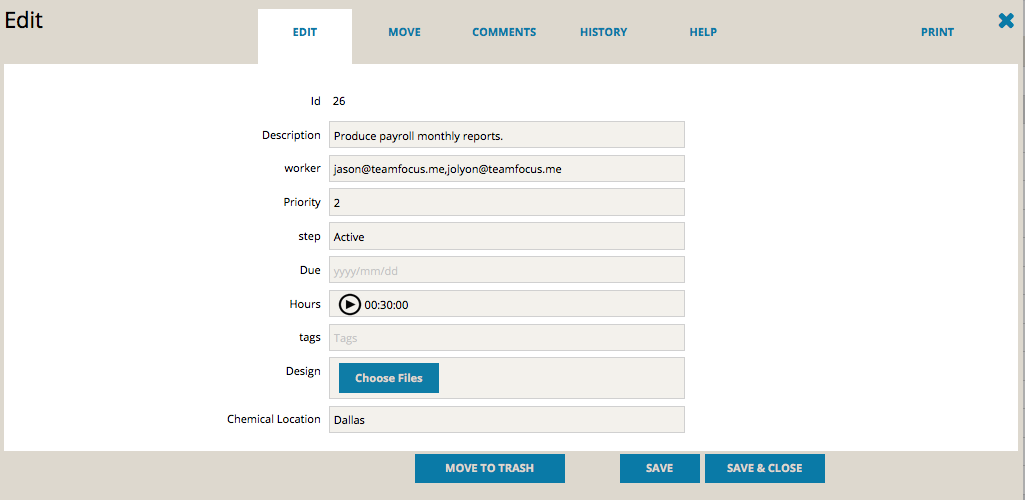This screenshot has height=500, width=1025.
Task: Click the Hours value 00:30:00
Action: [x=386, y=305]
